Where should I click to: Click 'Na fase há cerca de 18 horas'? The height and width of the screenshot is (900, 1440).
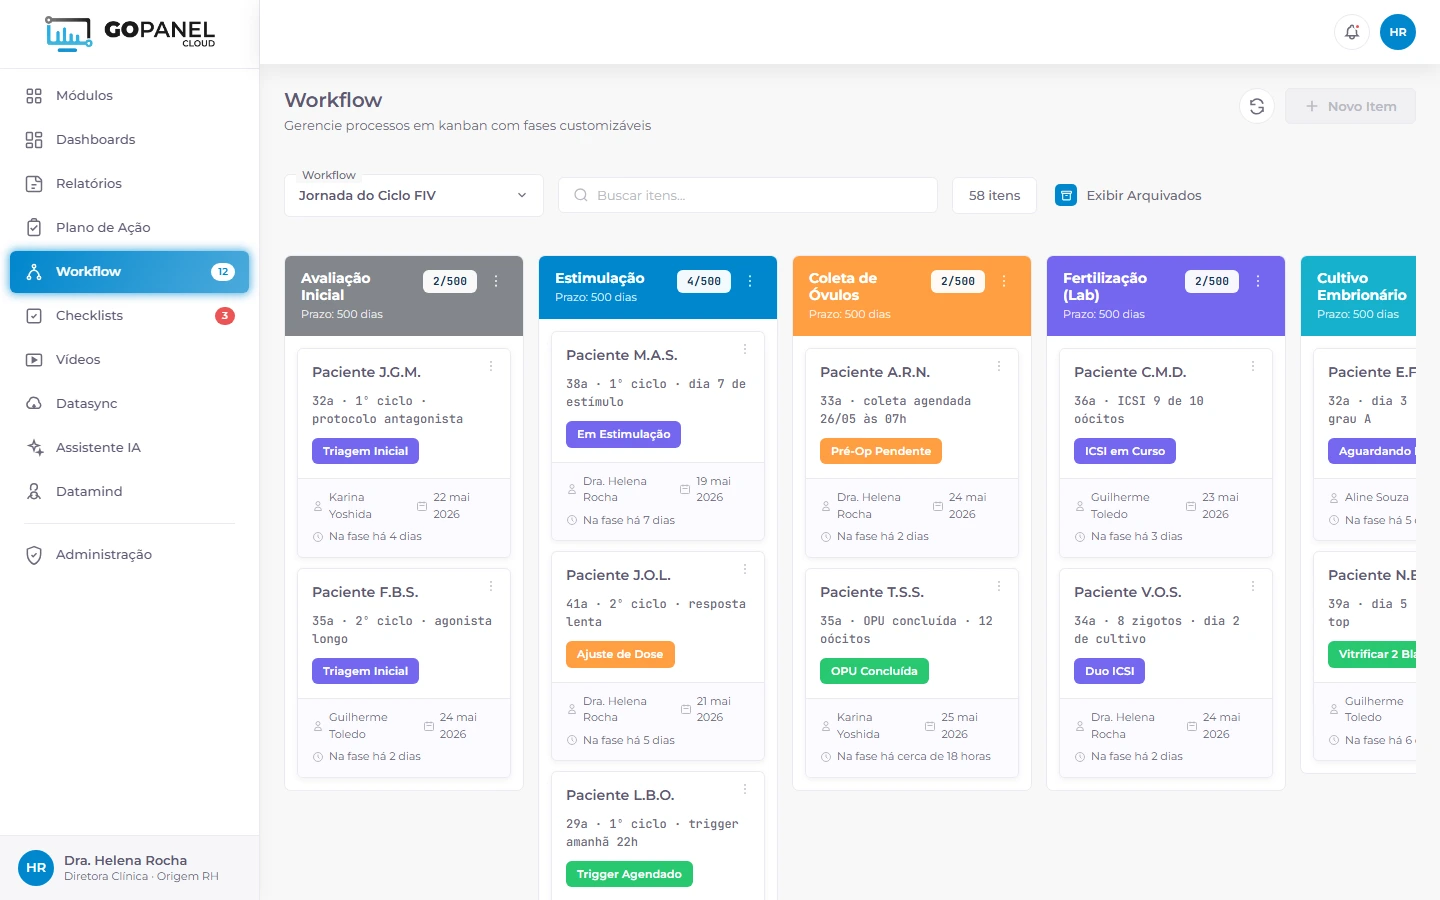point(914,756)
